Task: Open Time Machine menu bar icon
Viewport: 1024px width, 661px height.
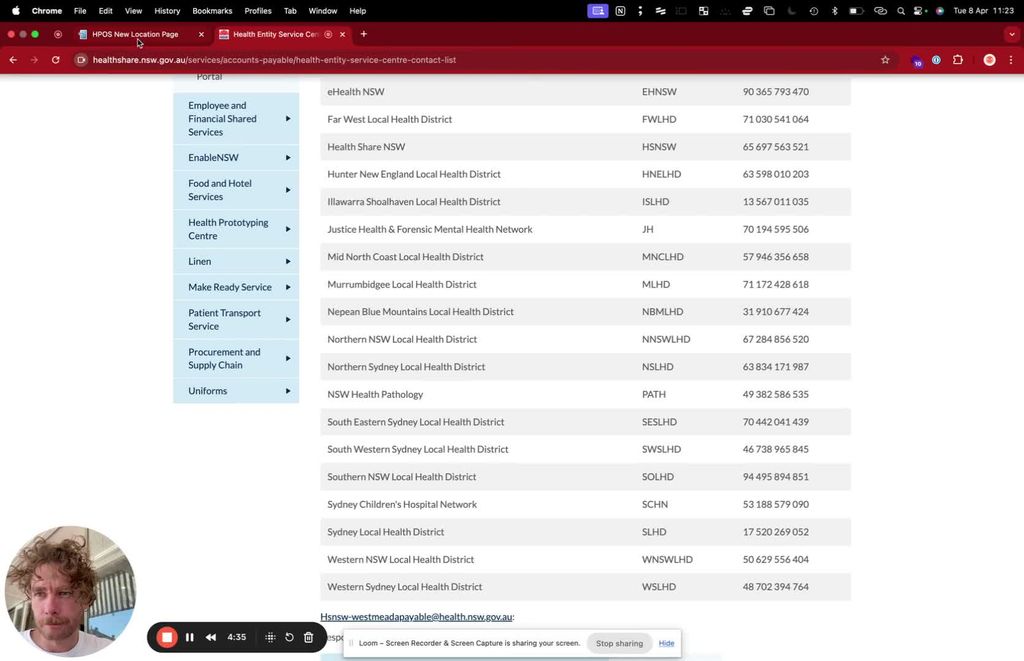Action: 813,10
